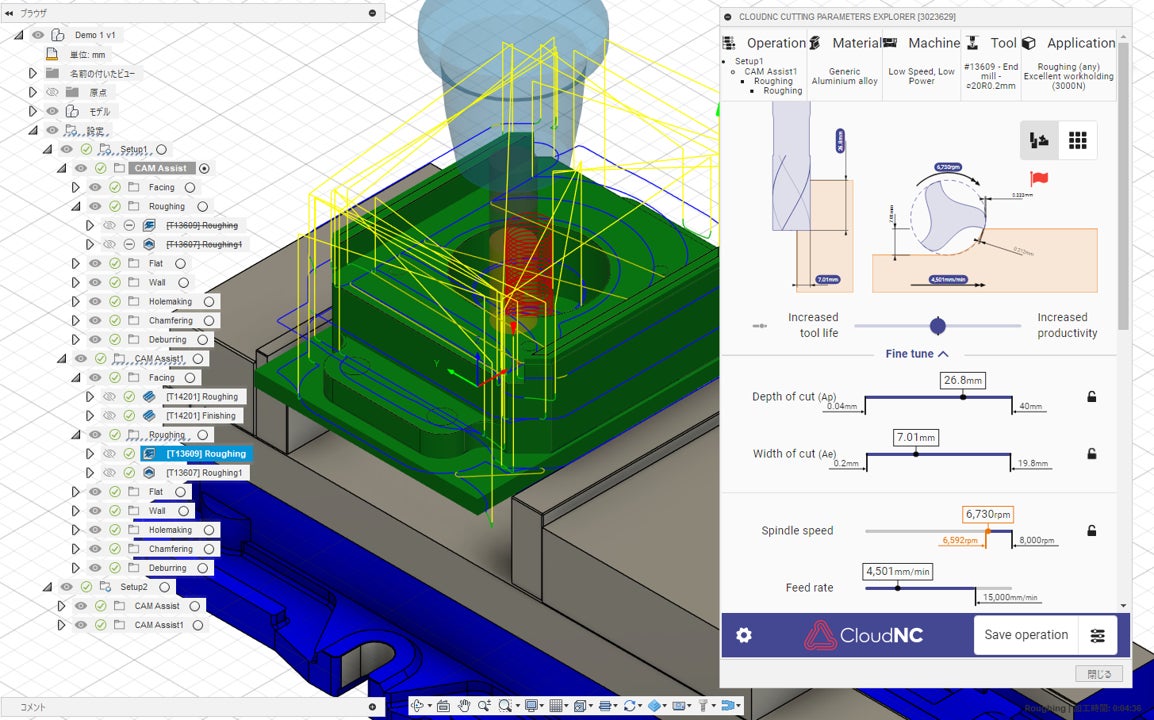Click the 閉じる button
The width and height of the screenshot is (1154, 720).
click(x=1099, y=674)
